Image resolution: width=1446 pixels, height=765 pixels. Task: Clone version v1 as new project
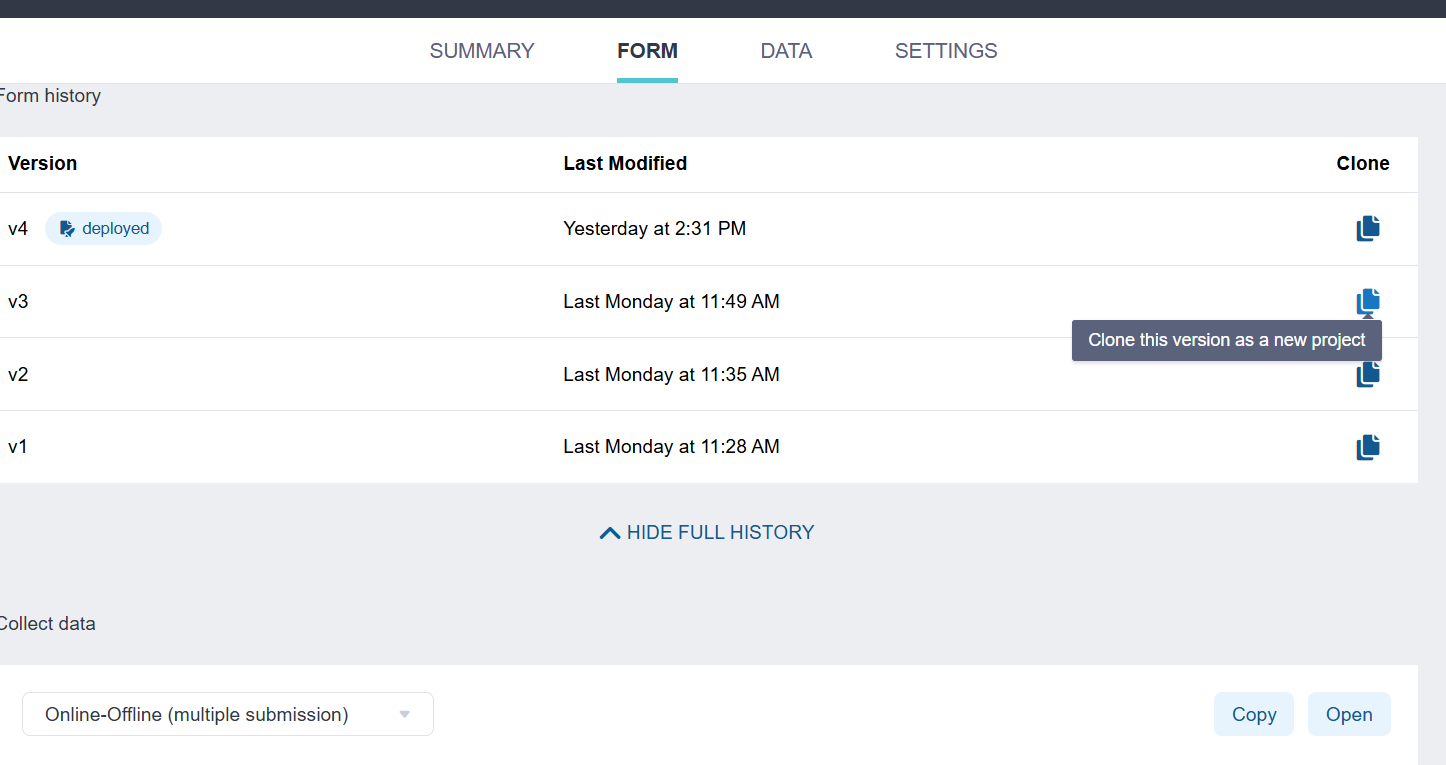(1367, 447)
